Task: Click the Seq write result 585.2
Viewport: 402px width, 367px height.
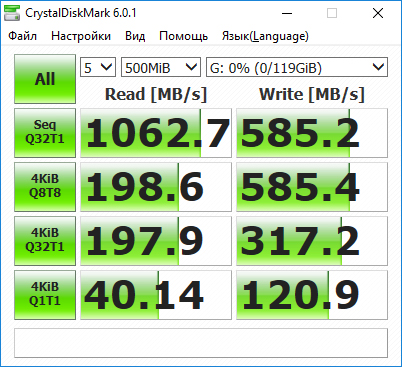Action: [312, 133]
